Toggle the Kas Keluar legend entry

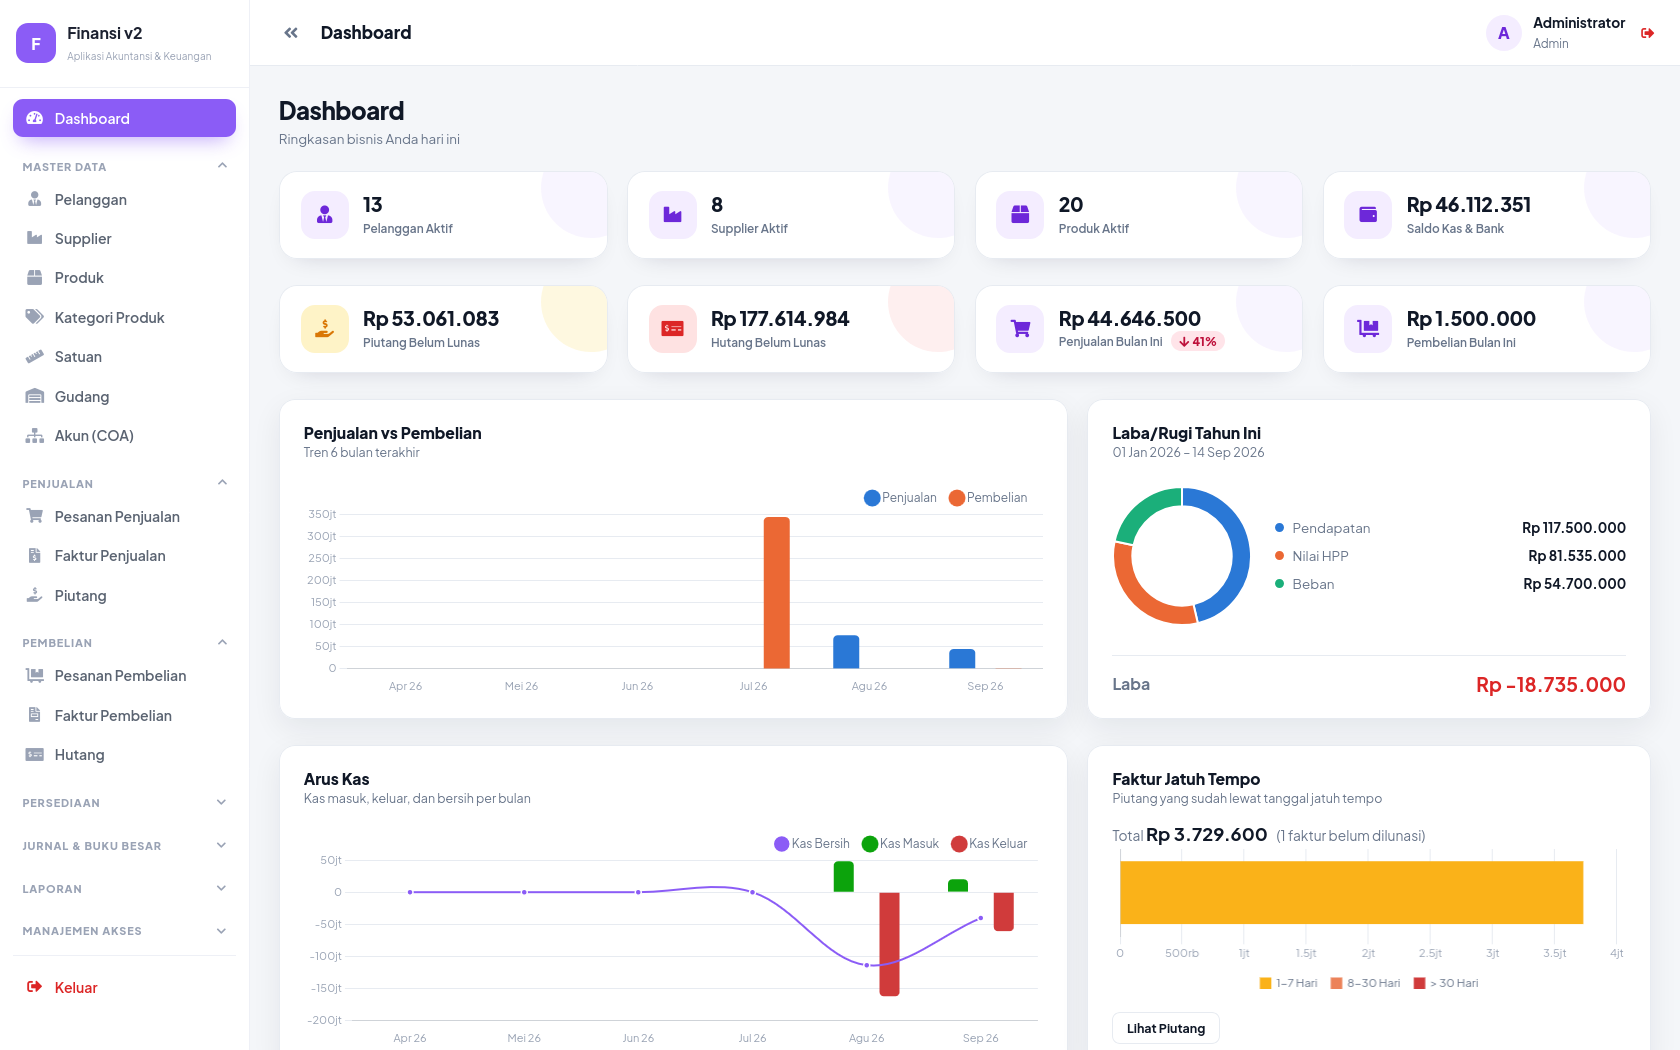[x=989, y=844]
